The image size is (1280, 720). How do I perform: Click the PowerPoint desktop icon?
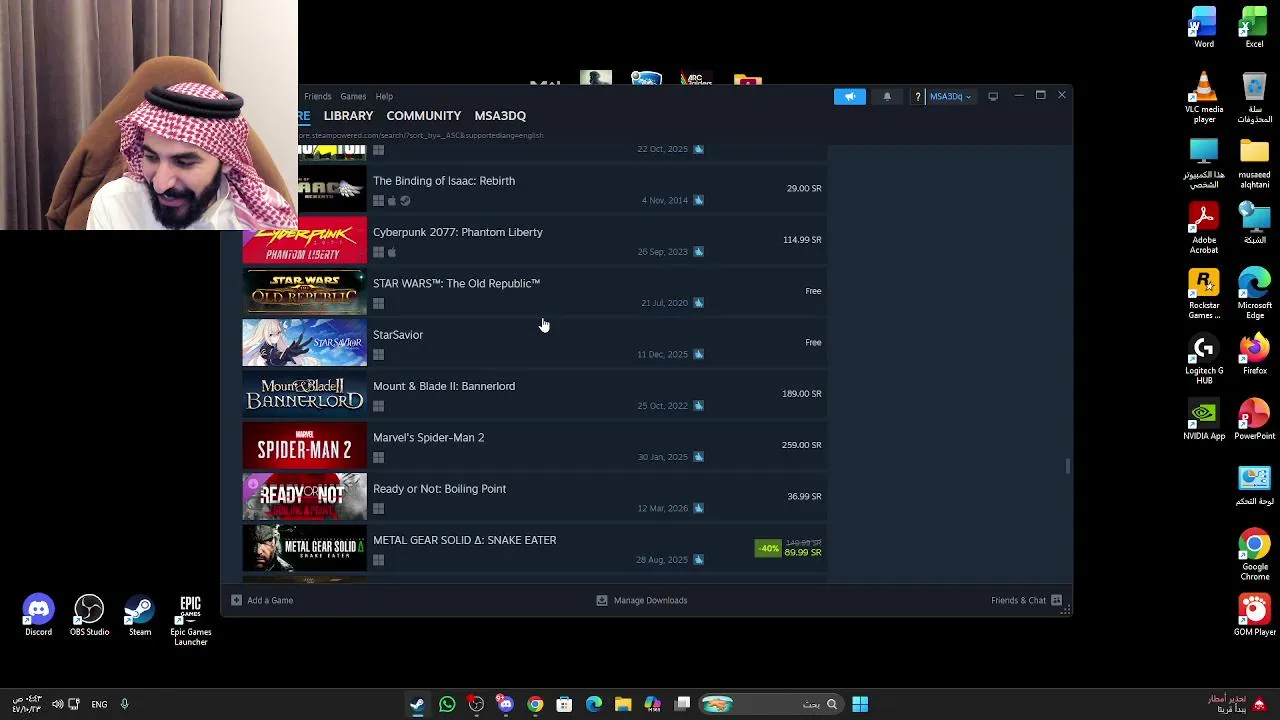1254,420
